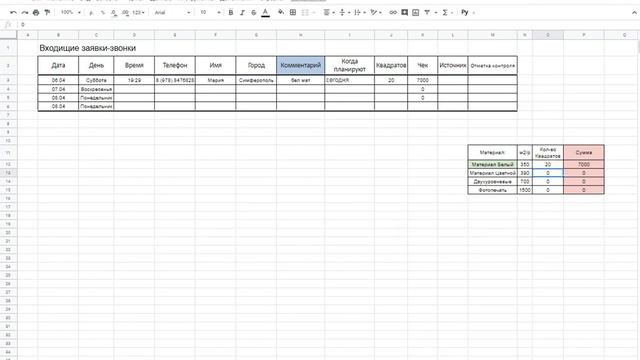Click the '1500' price cell
The image size is (640, 360).
coord(524,190)
